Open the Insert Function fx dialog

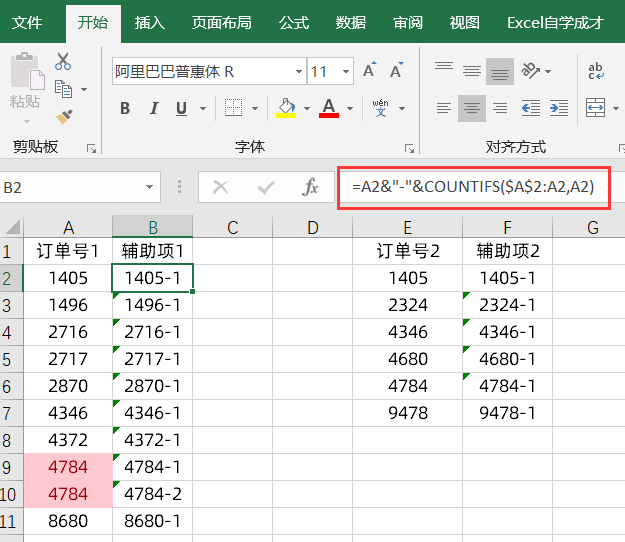[x=310, y=187]
